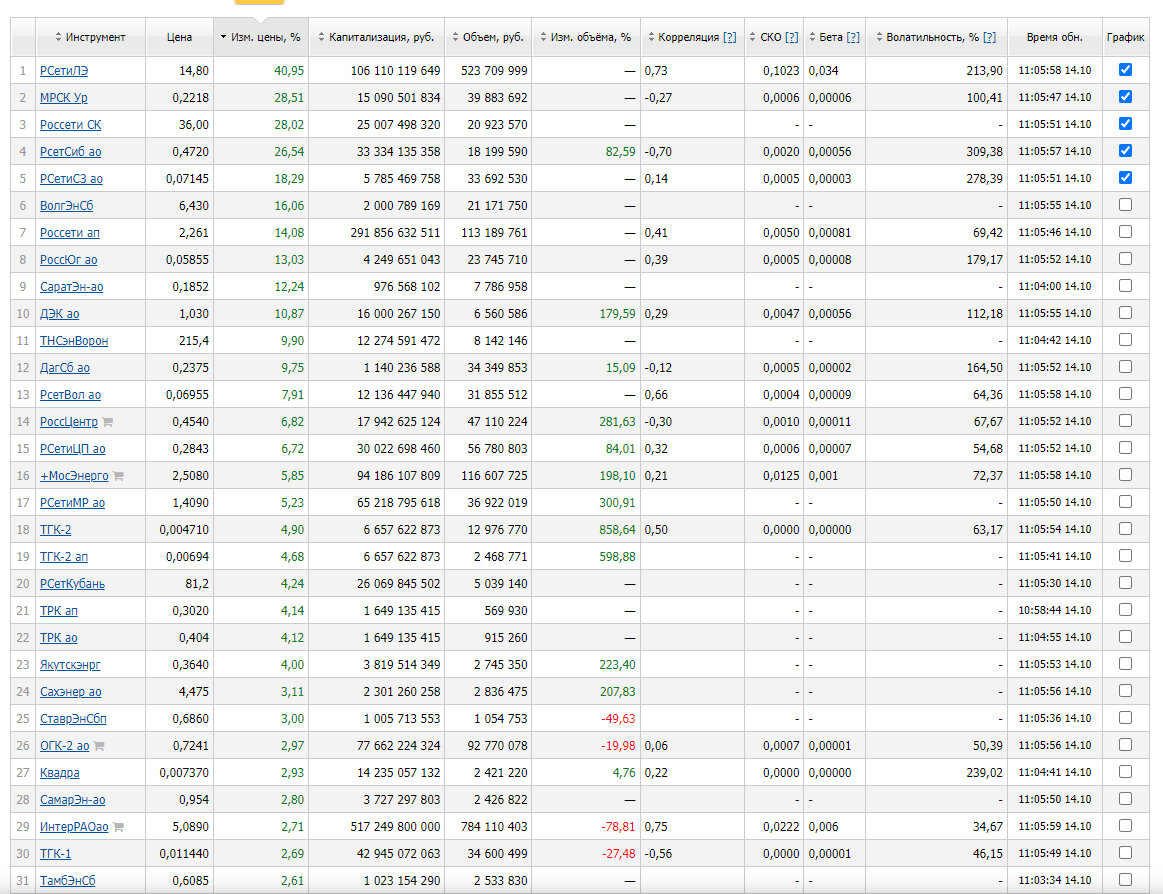
Task: Uncheck the chart checkbox for МРСК Ур
Action: (1125, 96)
